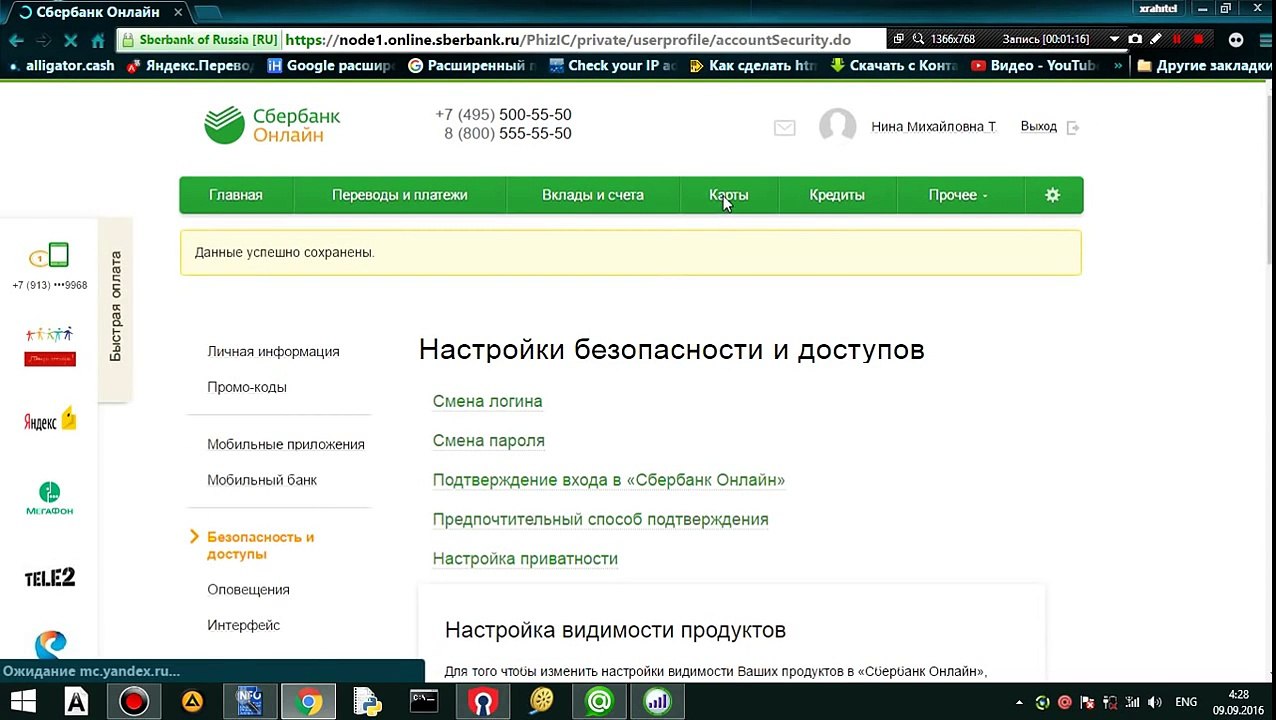The image size is (1276, 720).
Task: Expand Прочее dropdown menu
Action: point(958,195)
